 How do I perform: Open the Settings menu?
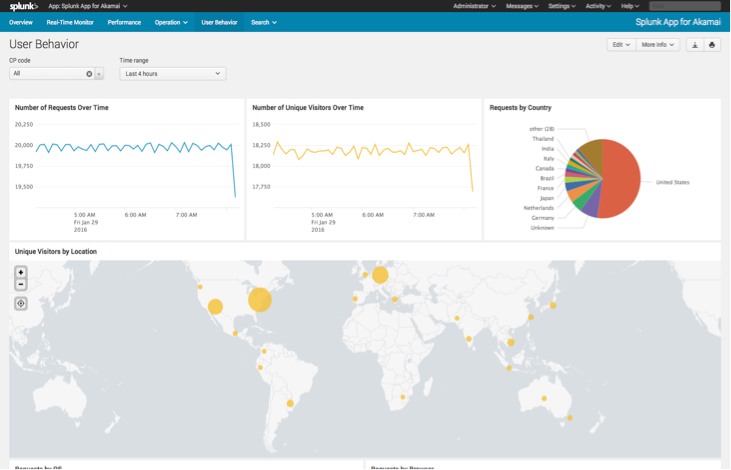[562, 6]
